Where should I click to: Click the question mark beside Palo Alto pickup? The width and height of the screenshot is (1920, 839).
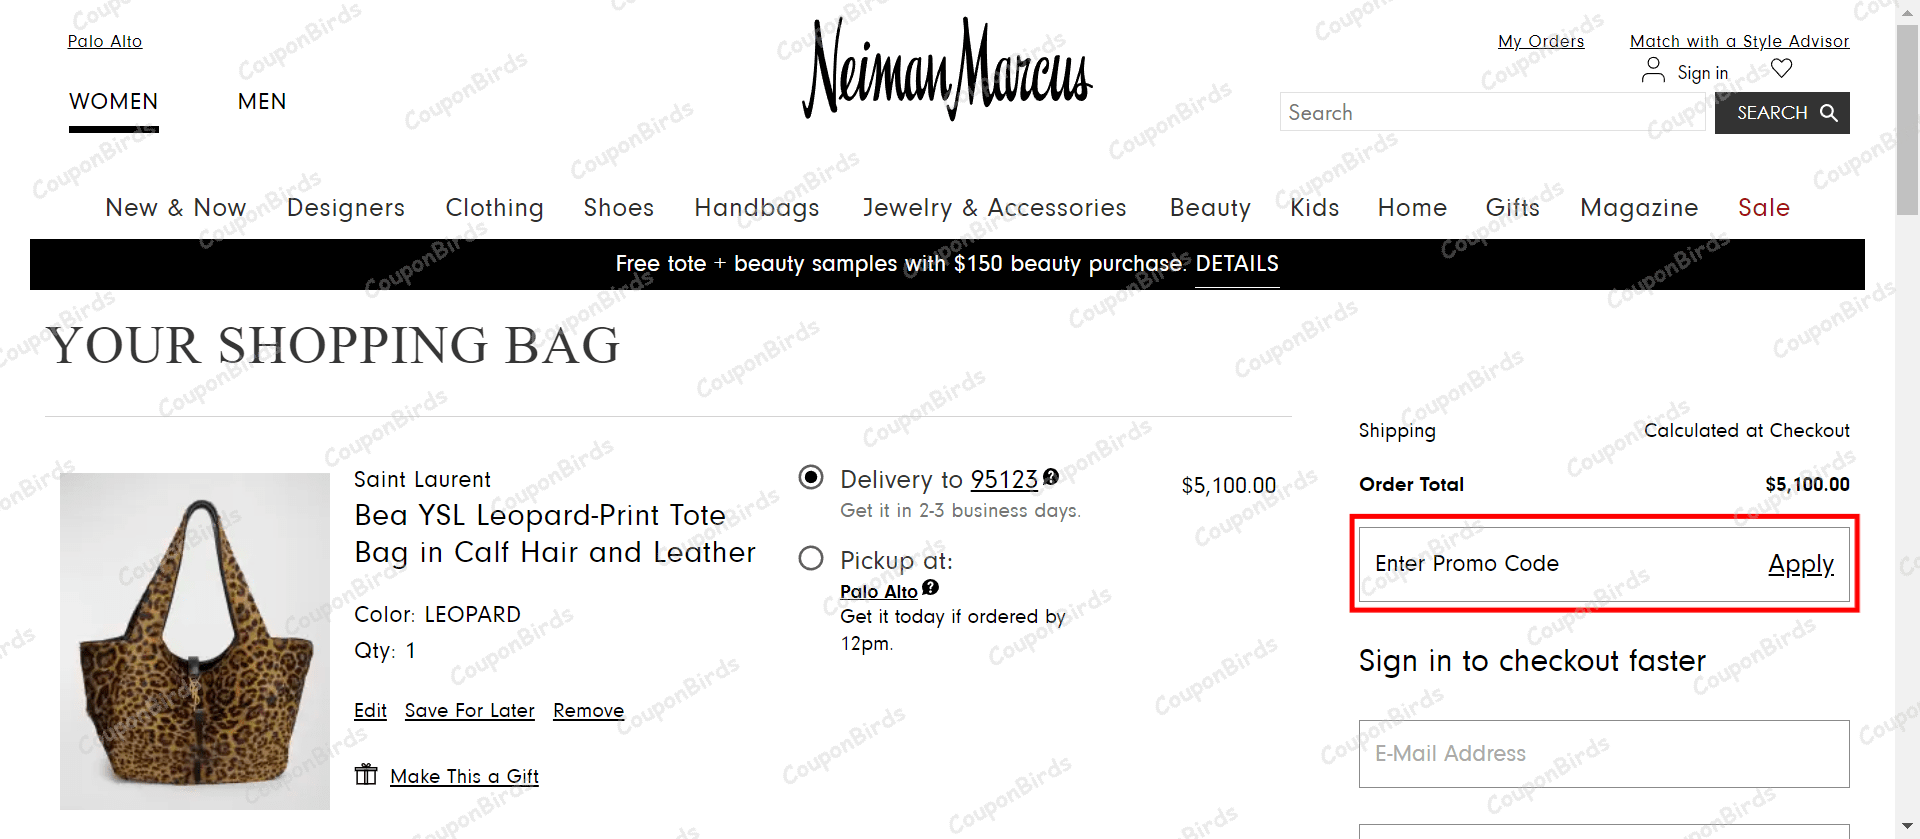(929, 589)
